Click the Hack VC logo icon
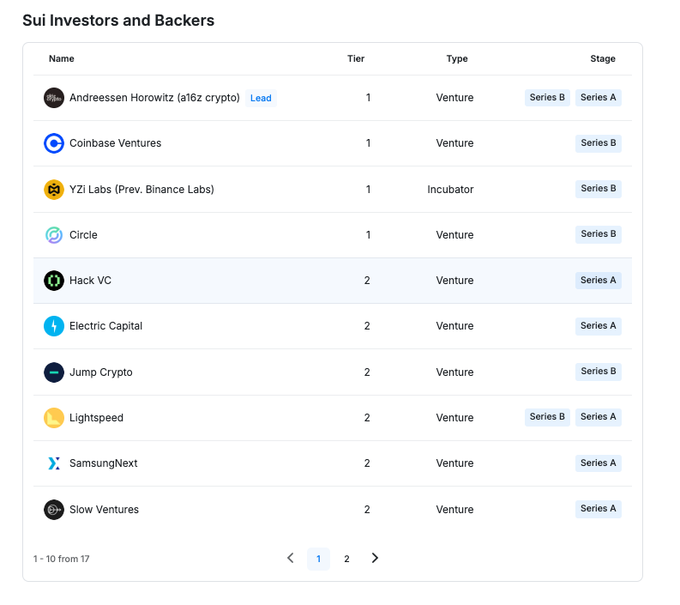This screenshot has height=605, width=680. click(x=54, y=281)
